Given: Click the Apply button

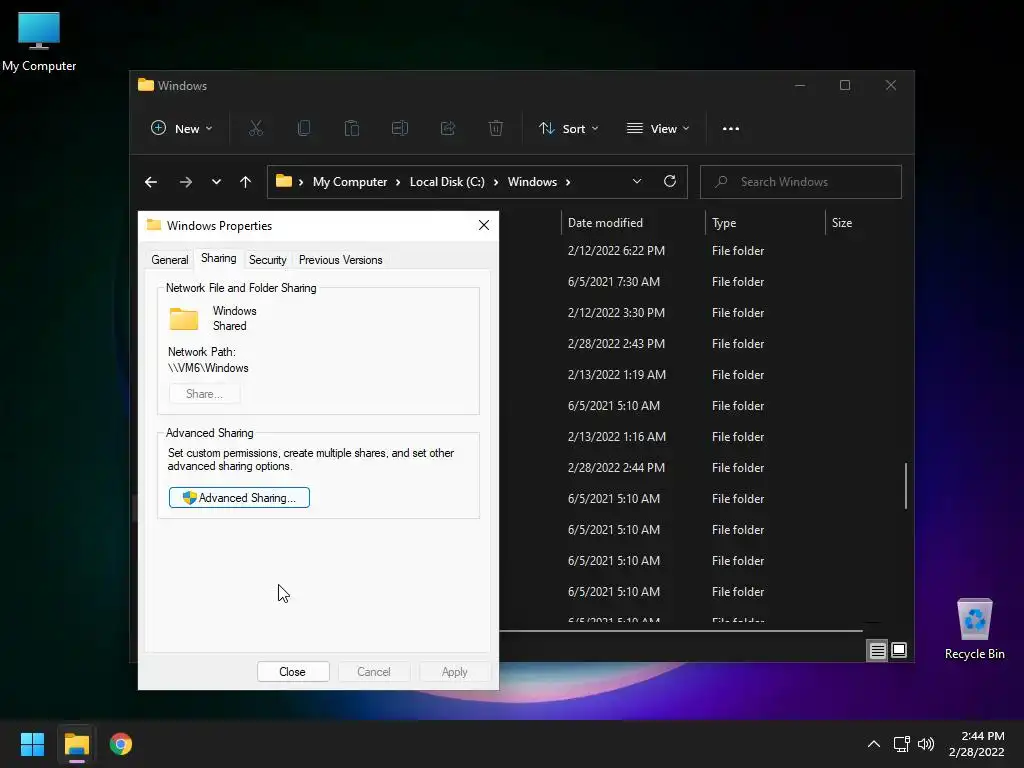Looking at the screenshot, I should click(455, 672).
